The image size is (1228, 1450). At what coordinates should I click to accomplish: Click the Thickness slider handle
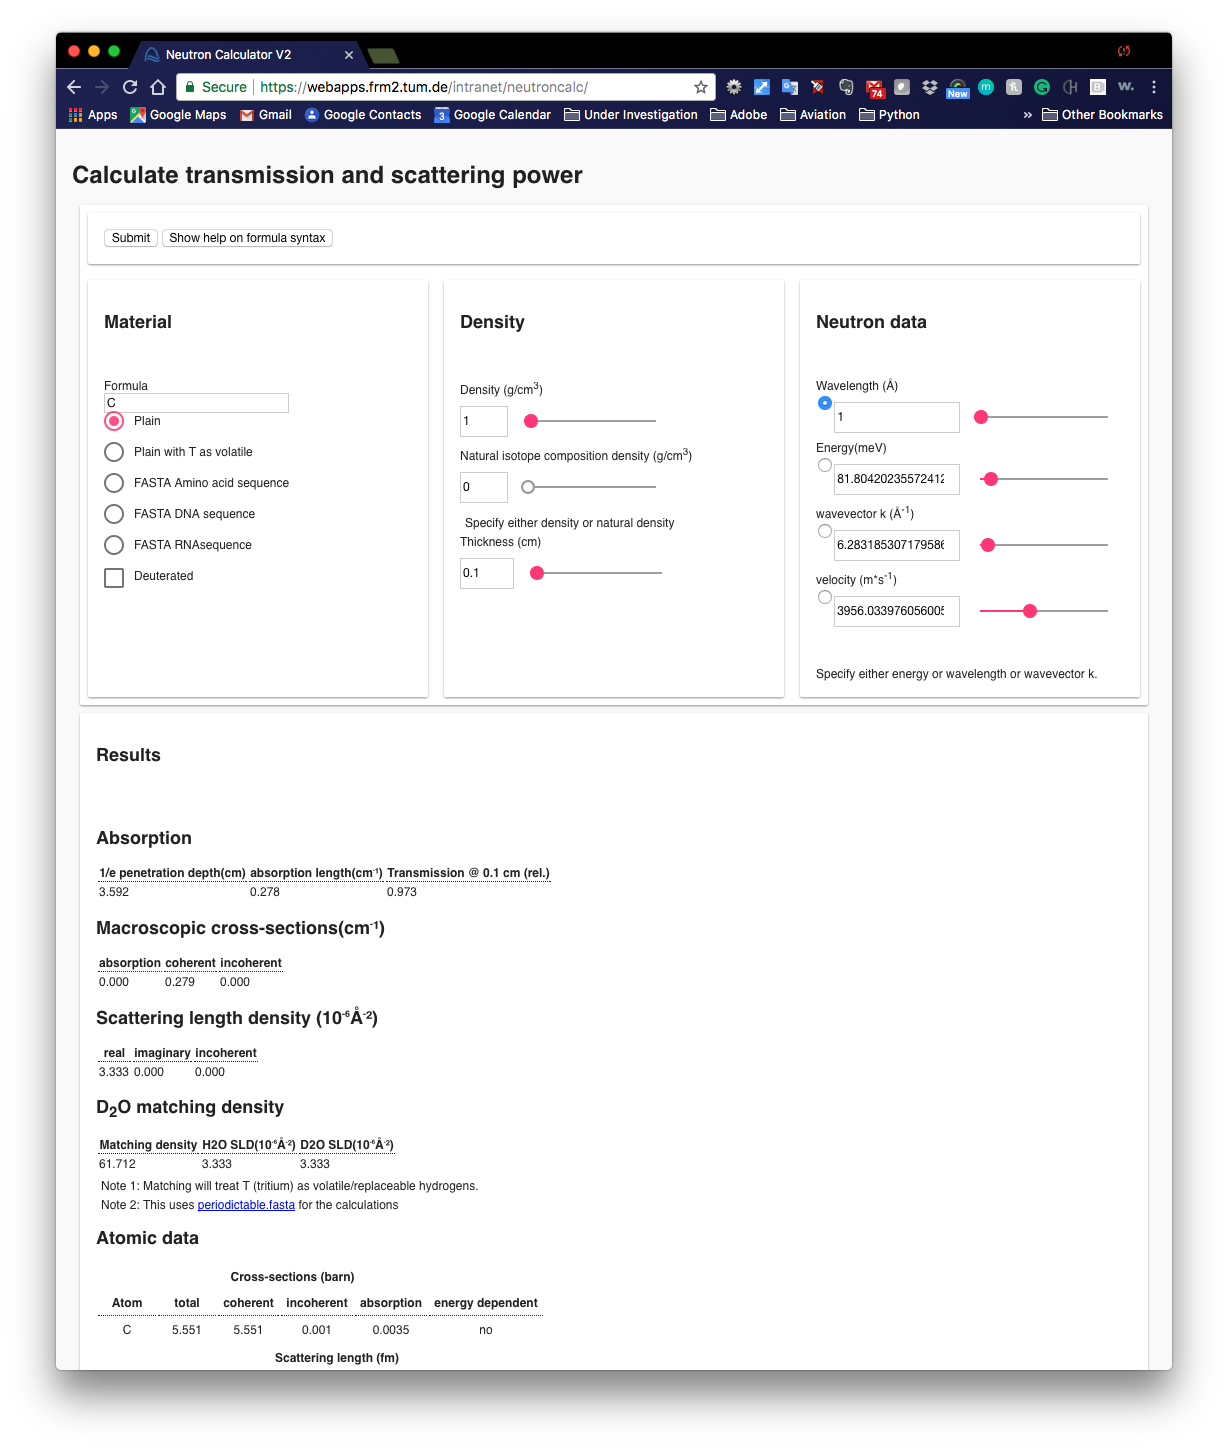click(537, 573)
